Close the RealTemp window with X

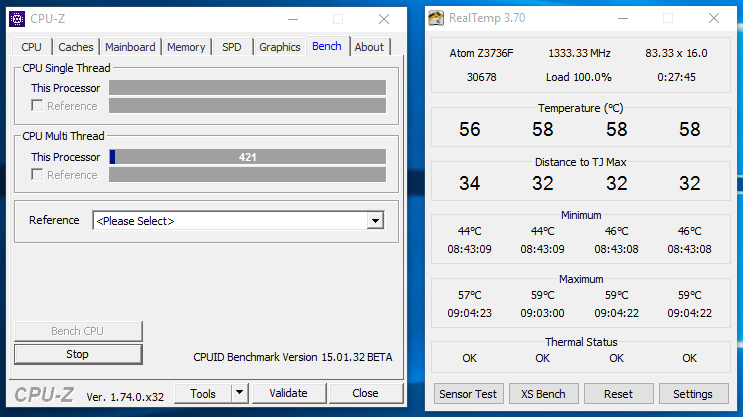point(714,18)
